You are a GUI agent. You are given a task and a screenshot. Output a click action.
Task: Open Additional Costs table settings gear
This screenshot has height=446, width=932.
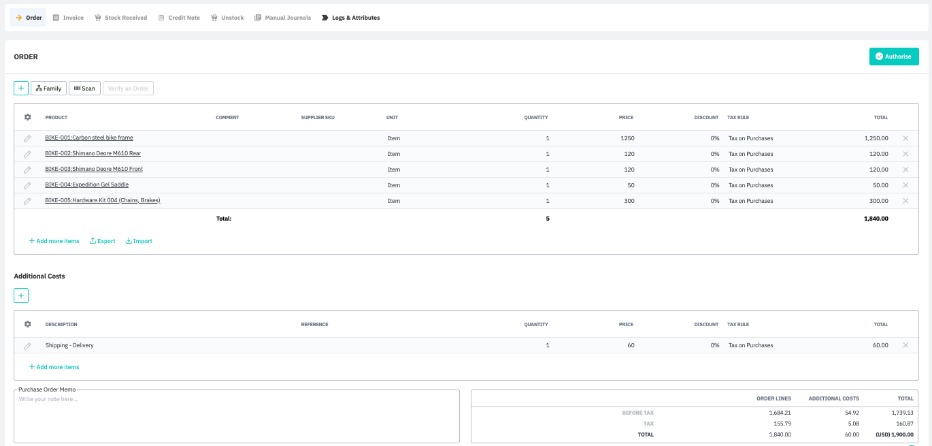pos(28,324)
